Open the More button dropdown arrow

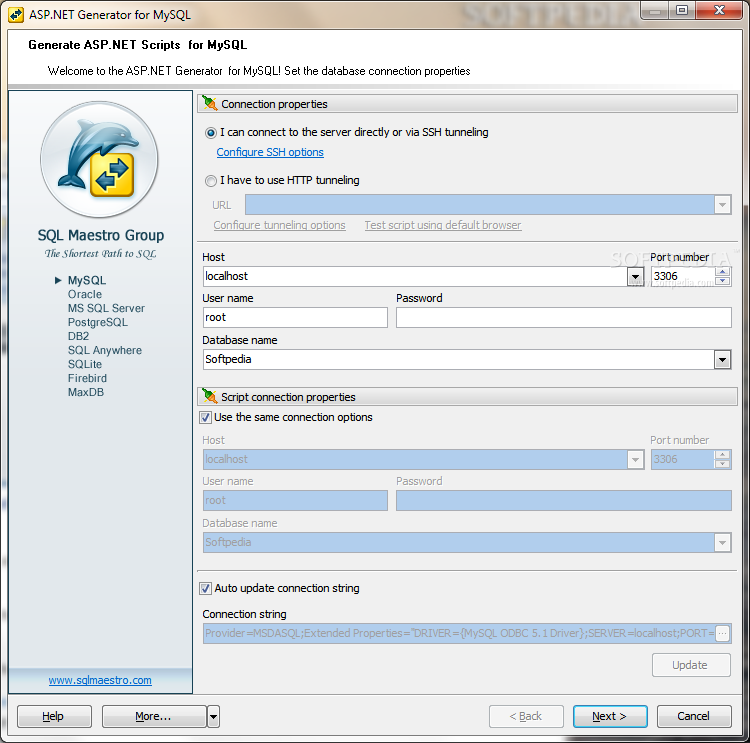pyautogui.click(x=213, y=716)
